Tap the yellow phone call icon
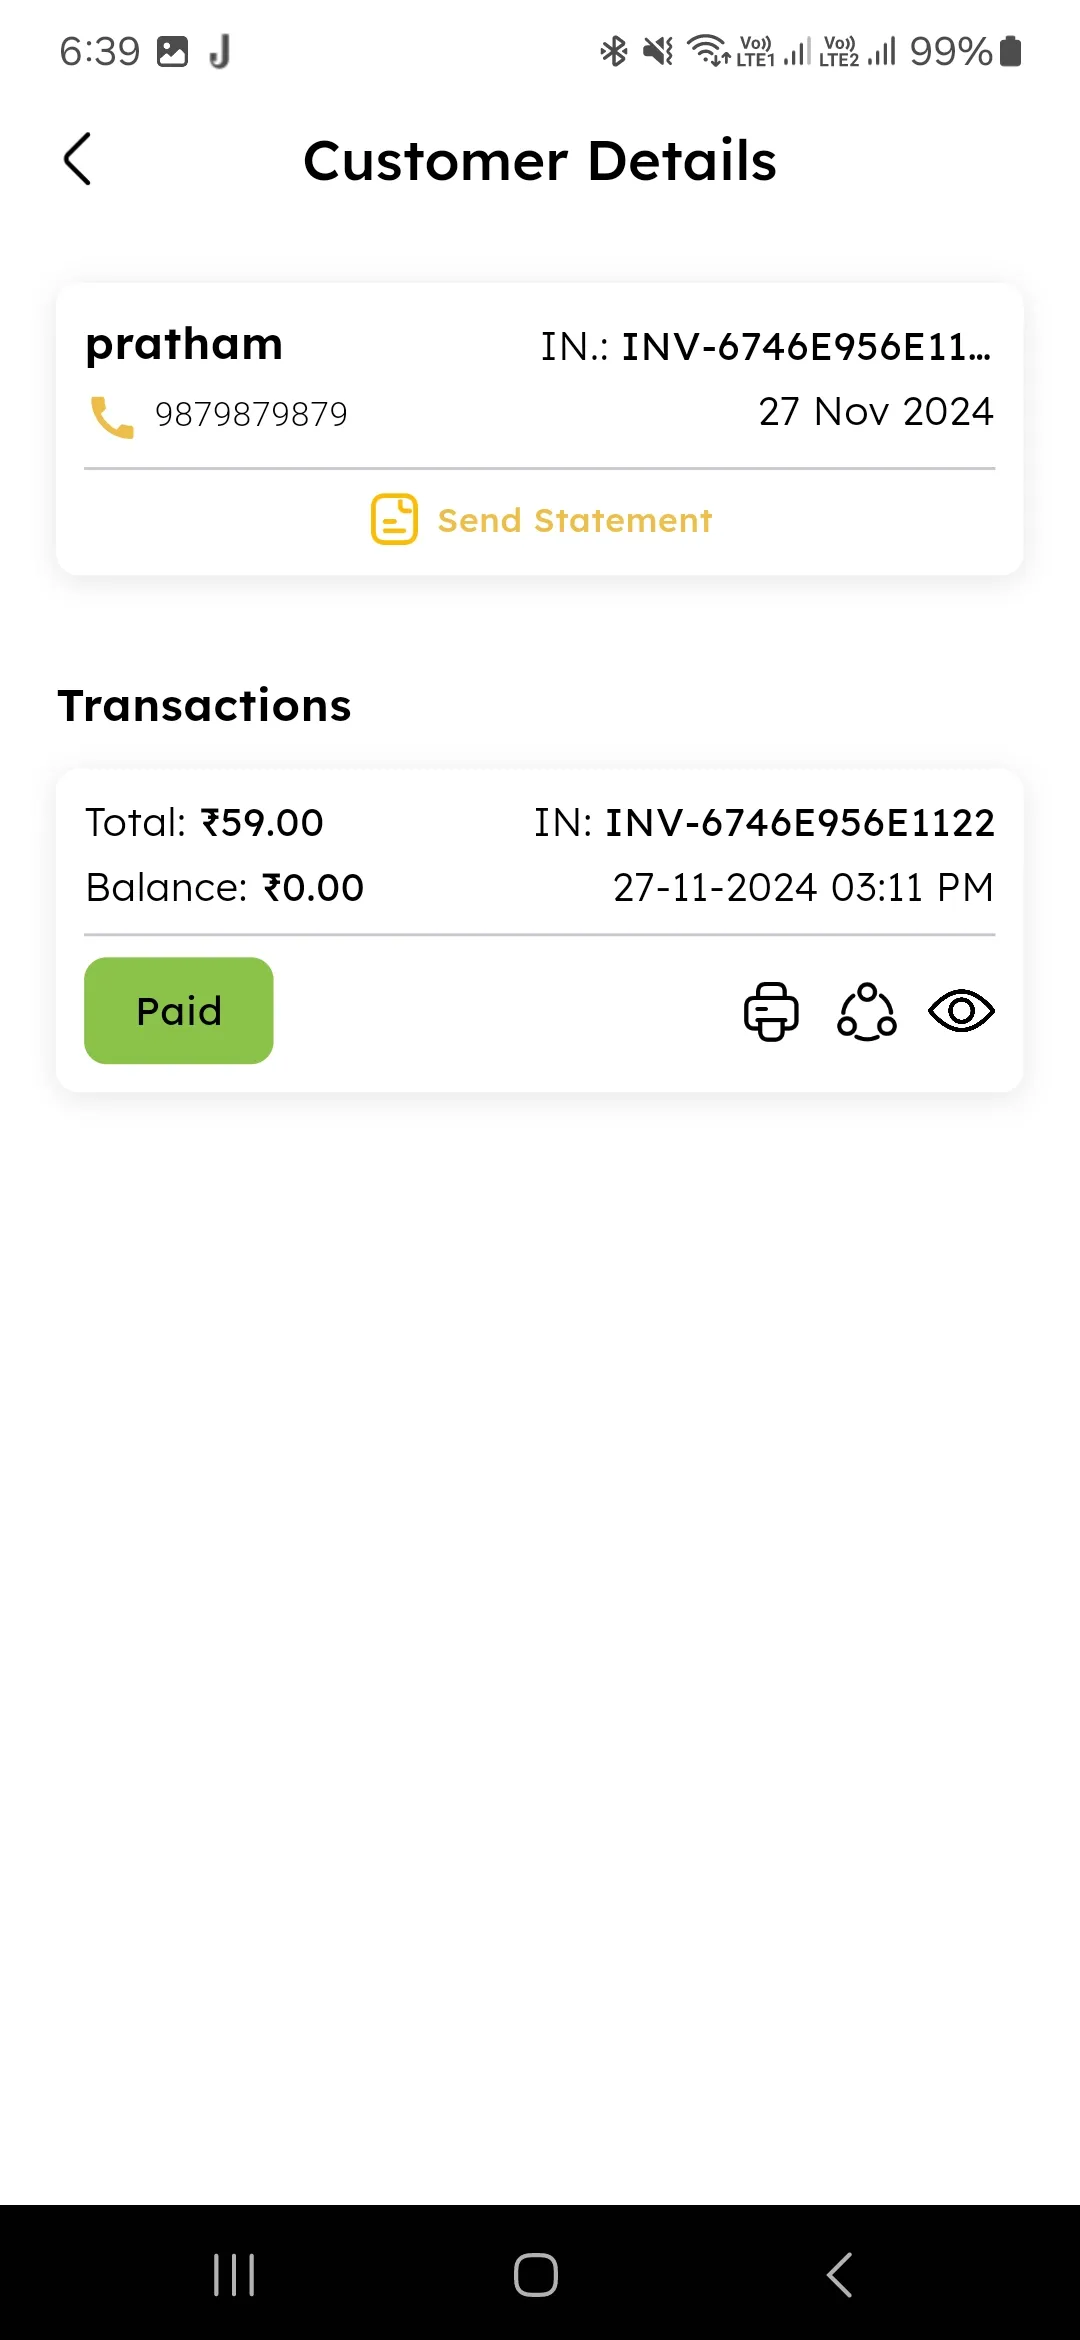The height and width of the screenshot is (2340, 1080). pyautogui.click(x=111, y=416)
